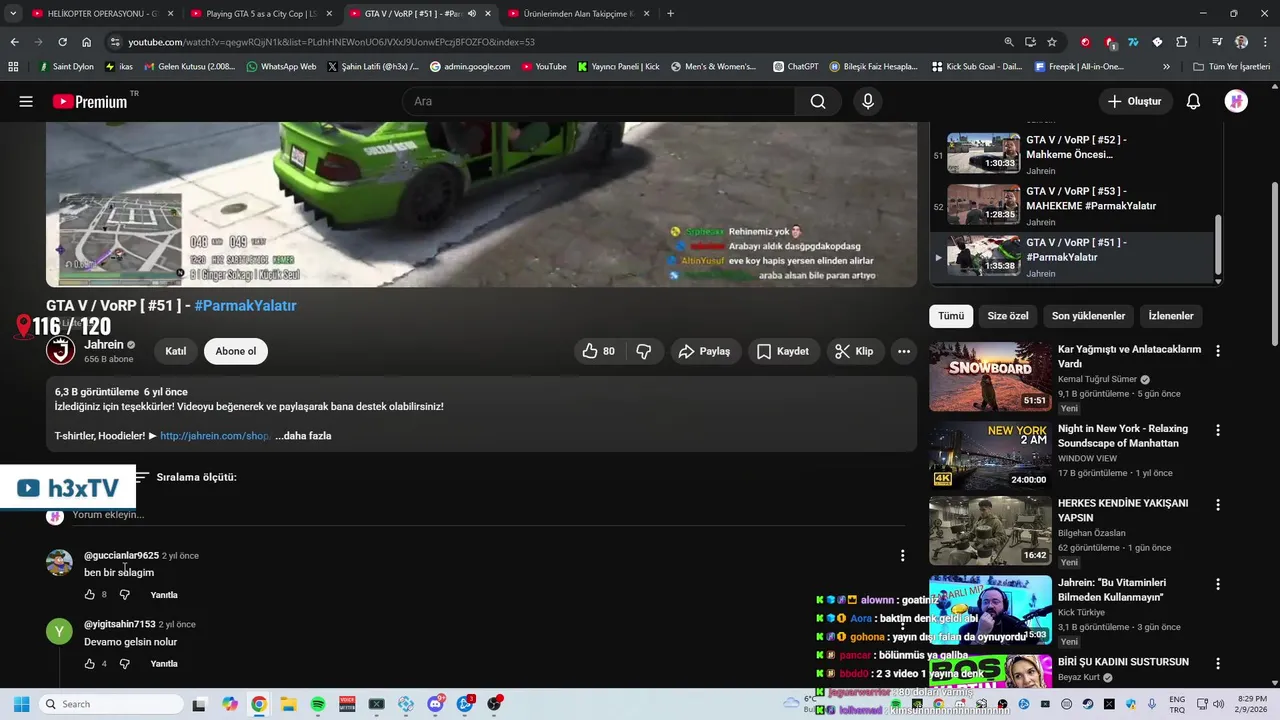Viewport: 1280px width, 720px height.
Task: Select the Son yüklenenler filter chip
Action: [1088, 316]
